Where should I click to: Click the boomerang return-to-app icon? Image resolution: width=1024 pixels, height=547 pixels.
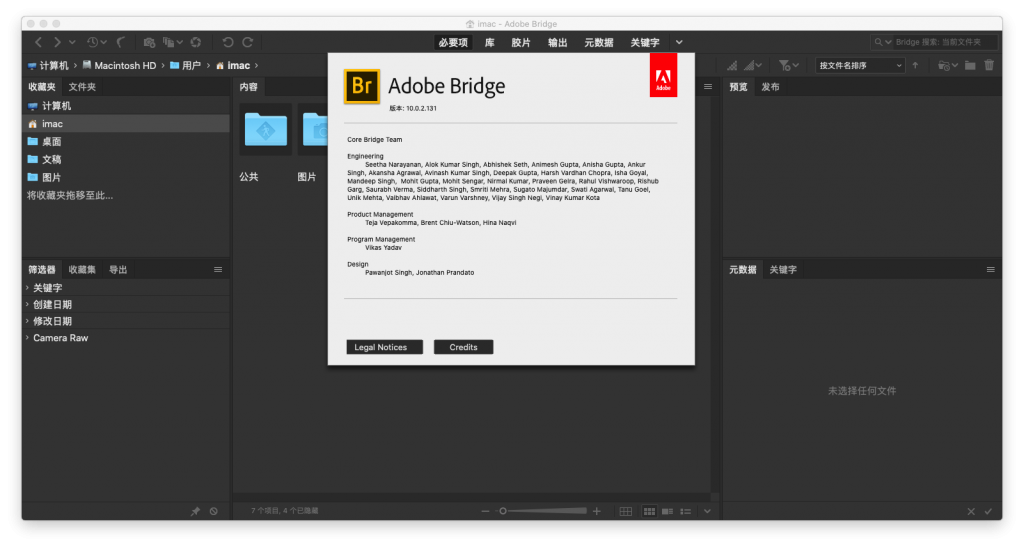tap(121, 42)
